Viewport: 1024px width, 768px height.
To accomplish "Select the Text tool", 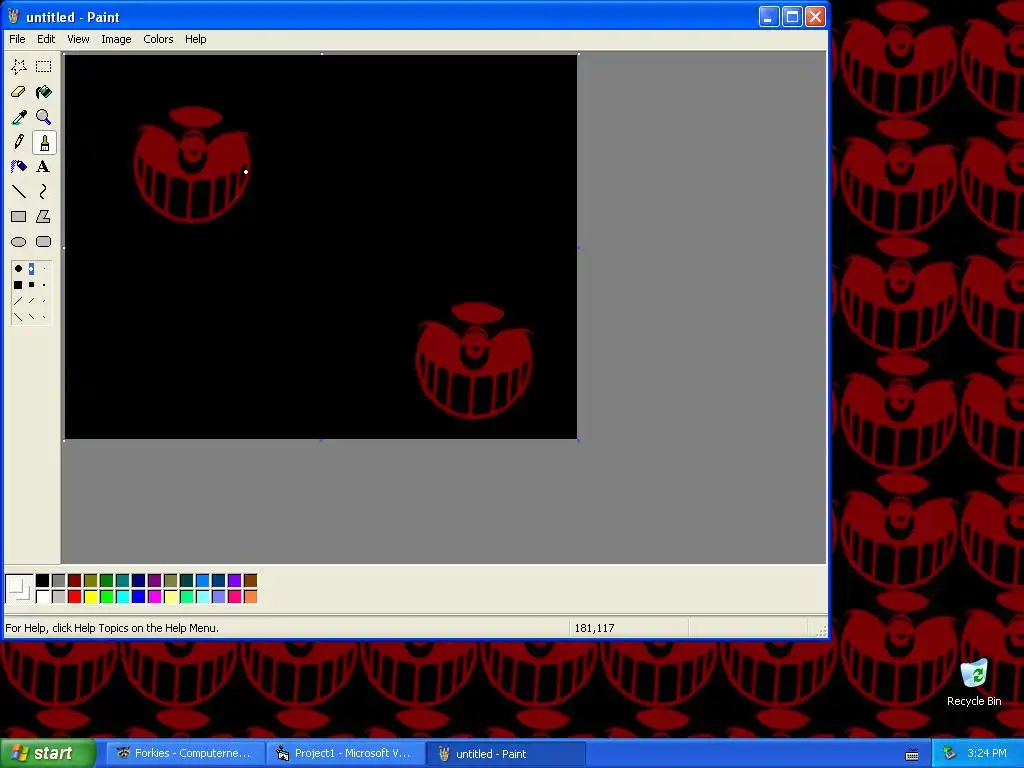I will click(x=44, y=167).
